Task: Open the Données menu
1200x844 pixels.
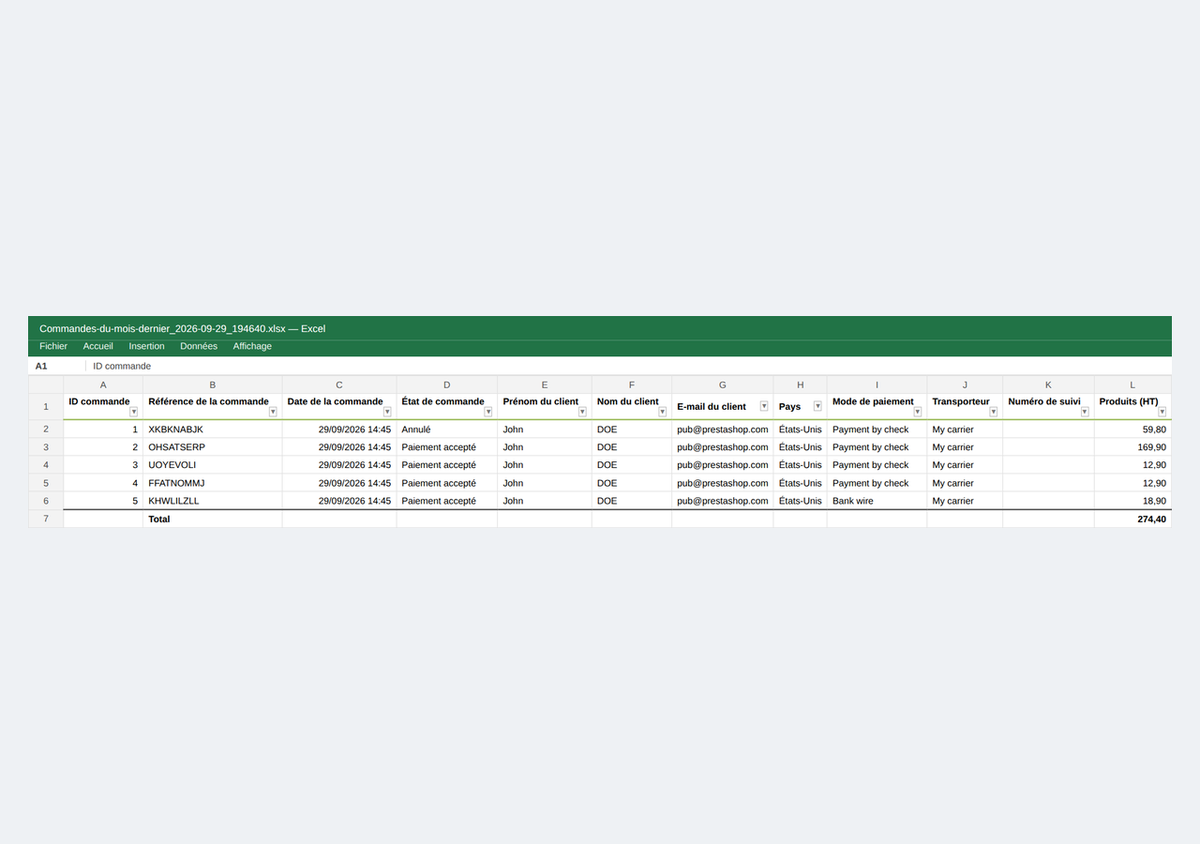Action: coord(199,346)
